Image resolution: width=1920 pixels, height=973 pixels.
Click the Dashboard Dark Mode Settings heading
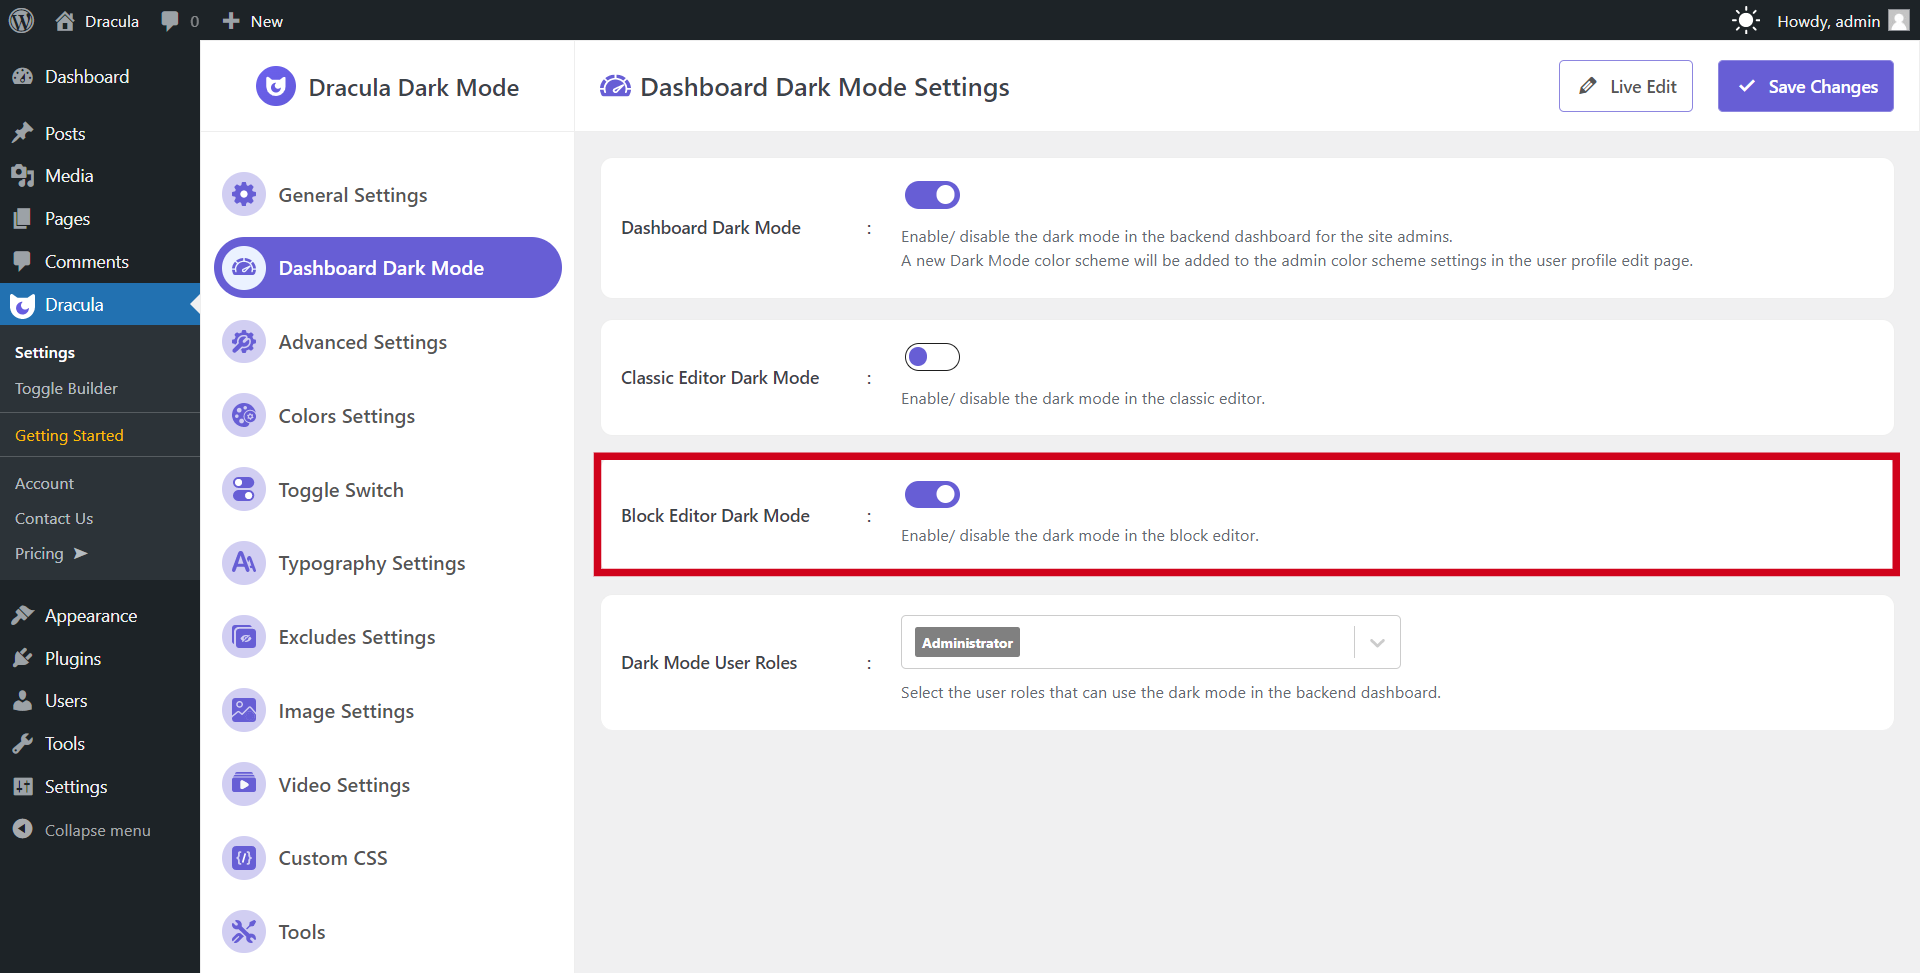[824, 87]
